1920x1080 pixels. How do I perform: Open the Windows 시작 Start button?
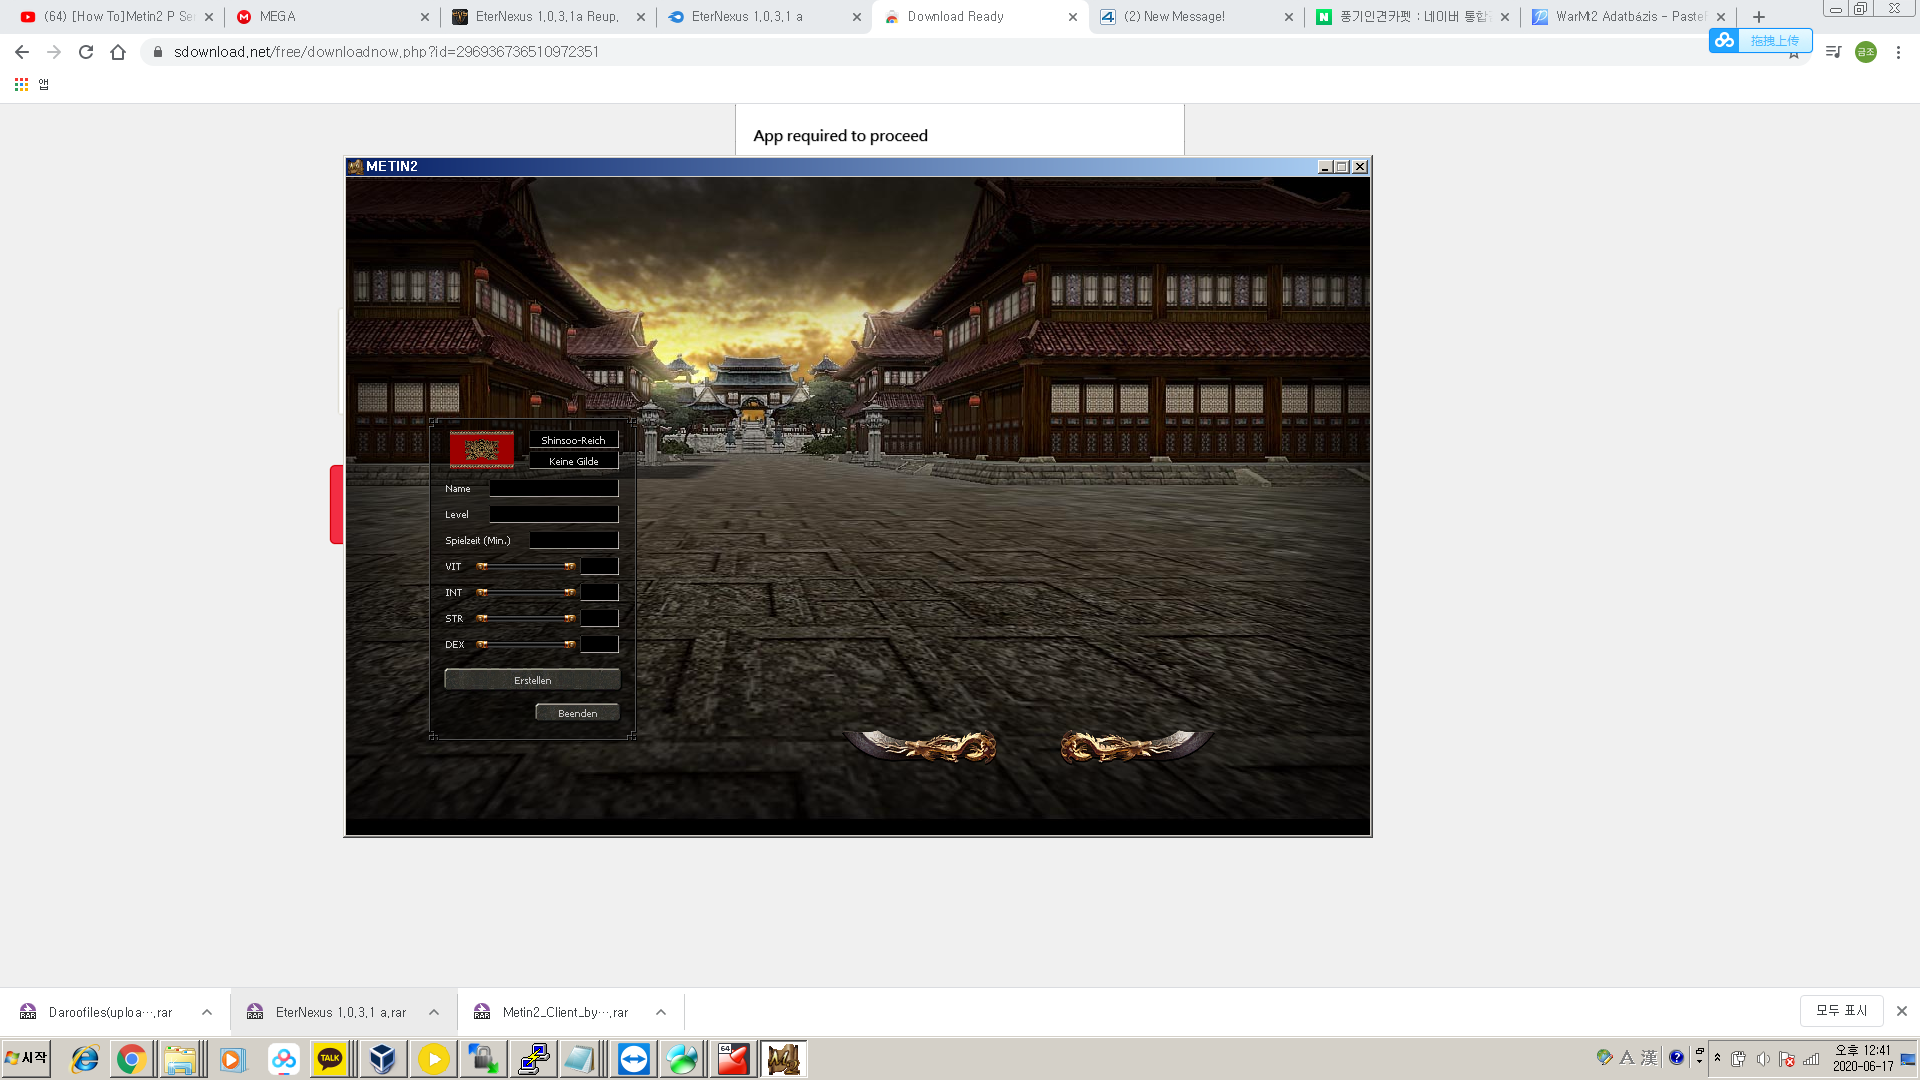coord(26,1058)
